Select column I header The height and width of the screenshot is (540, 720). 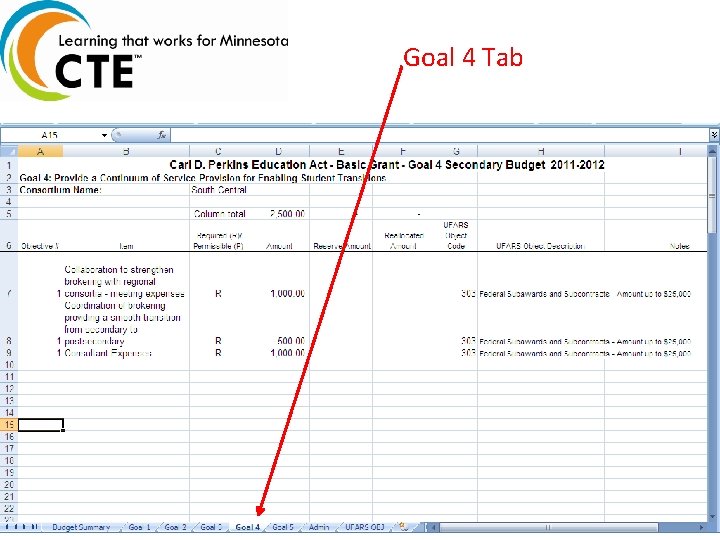click(x=657, y=151)
